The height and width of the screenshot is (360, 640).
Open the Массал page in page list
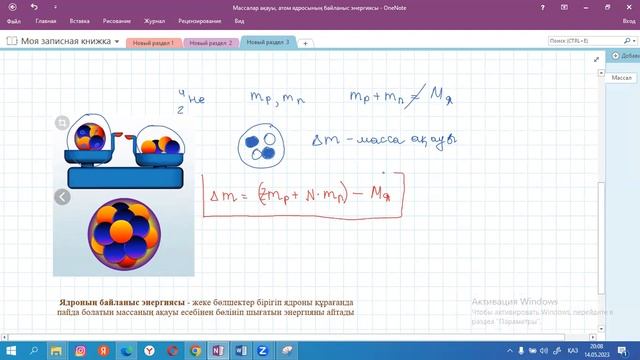coord(621,78)
